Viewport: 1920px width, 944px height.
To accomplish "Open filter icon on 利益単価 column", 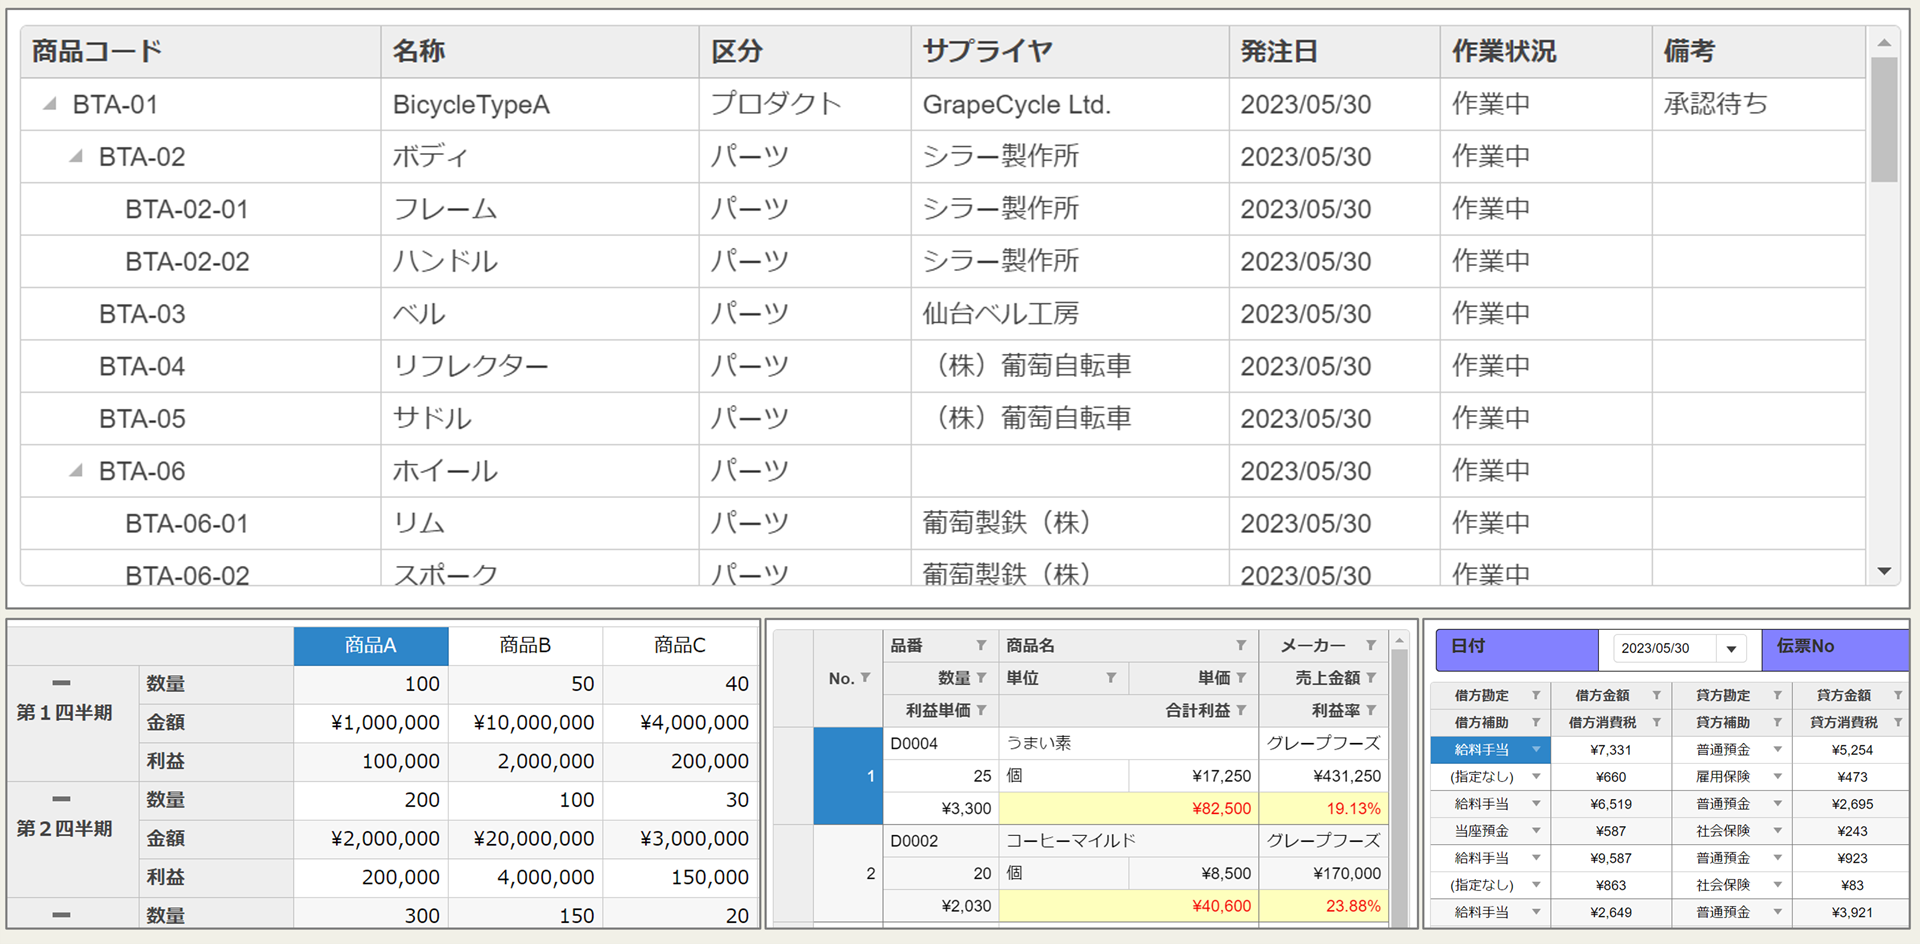I will click(x=981, y=710).
